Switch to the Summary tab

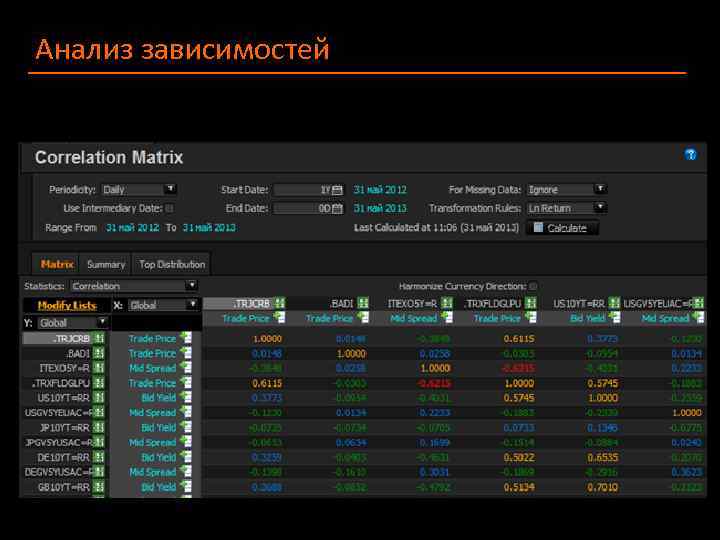106,264
